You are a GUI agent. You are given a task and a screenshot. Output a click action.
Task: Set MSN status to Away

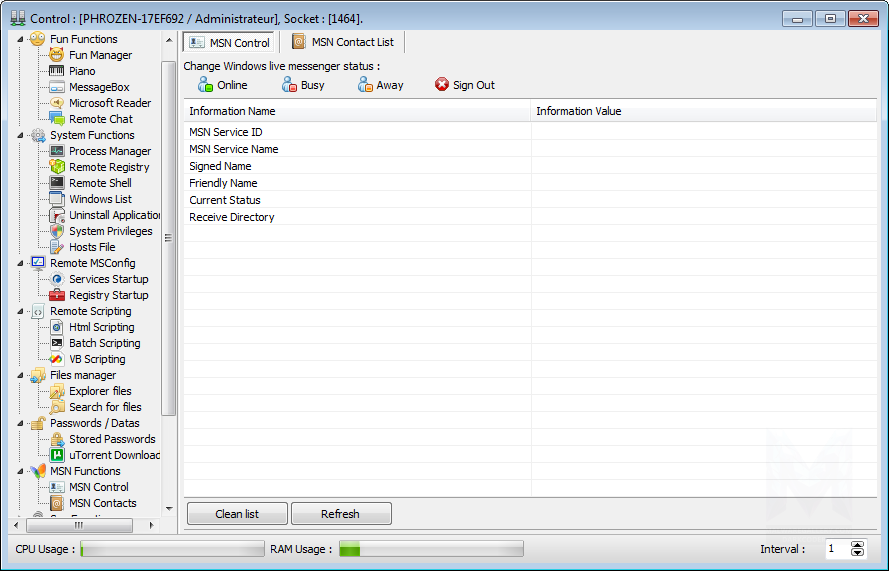(x=380, y=85)
